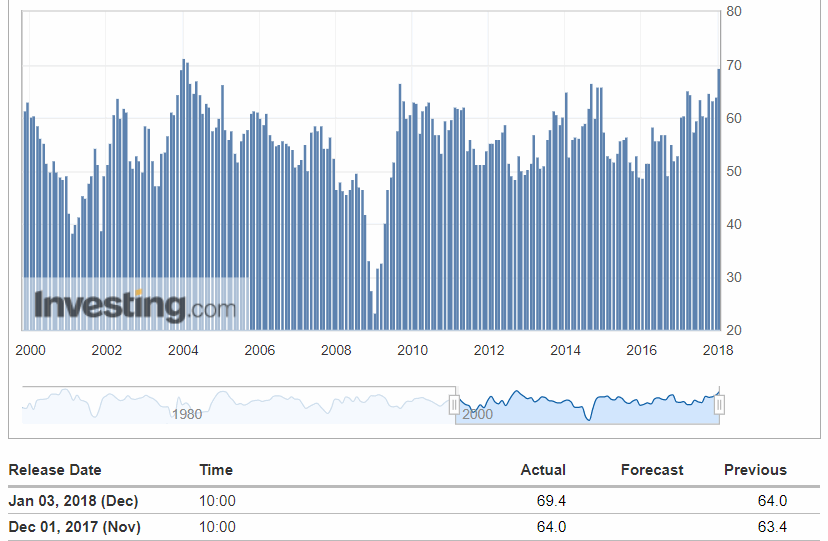Click the previous value 63.4

(x=771, y=527)
